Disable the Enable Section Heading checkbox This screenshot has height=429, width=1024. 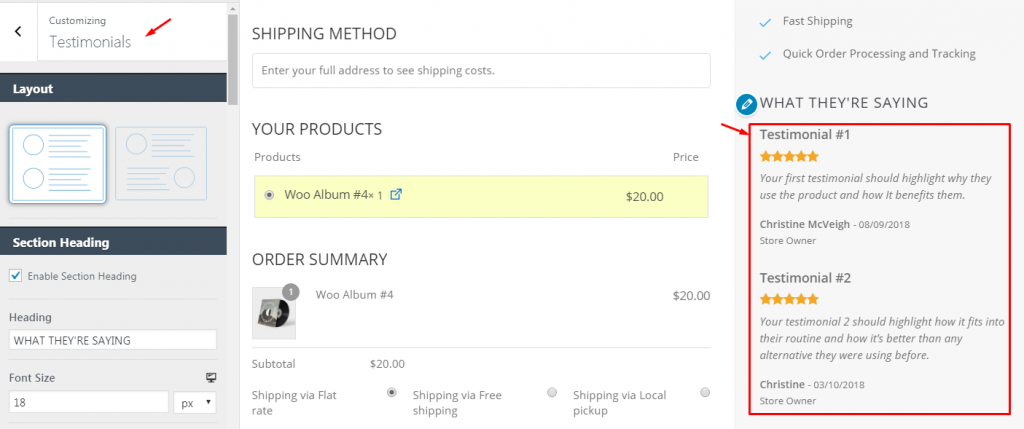coord(16,276)
